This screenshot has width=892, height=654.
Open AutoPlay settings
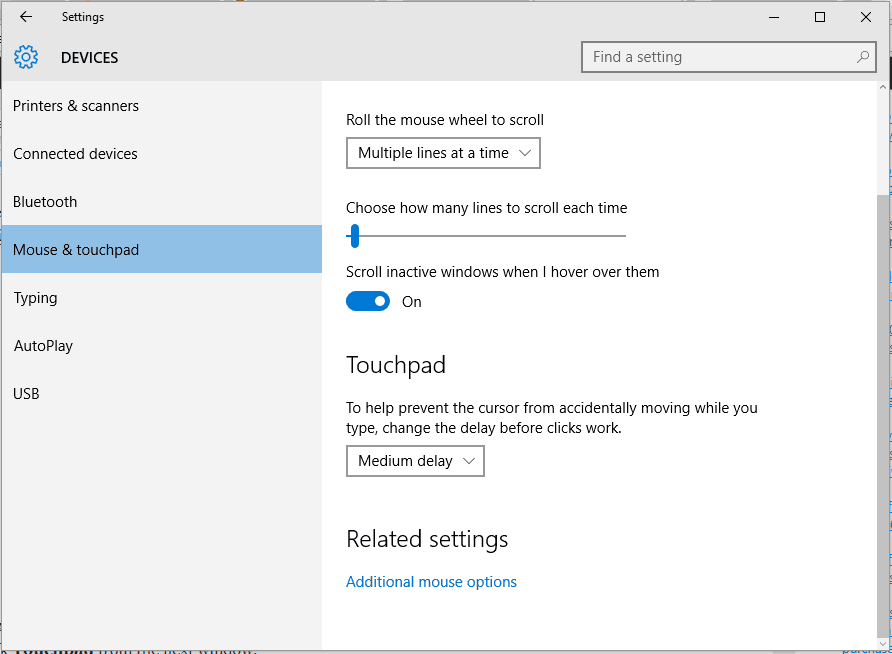(x=43, y=346)
